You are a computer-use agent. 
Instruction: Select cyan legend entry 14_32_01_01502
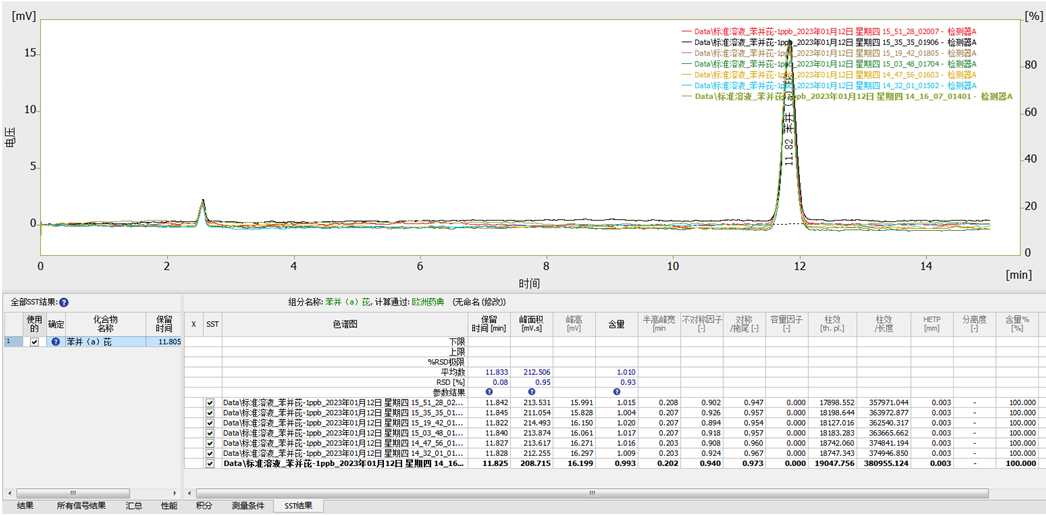point(829,86)
